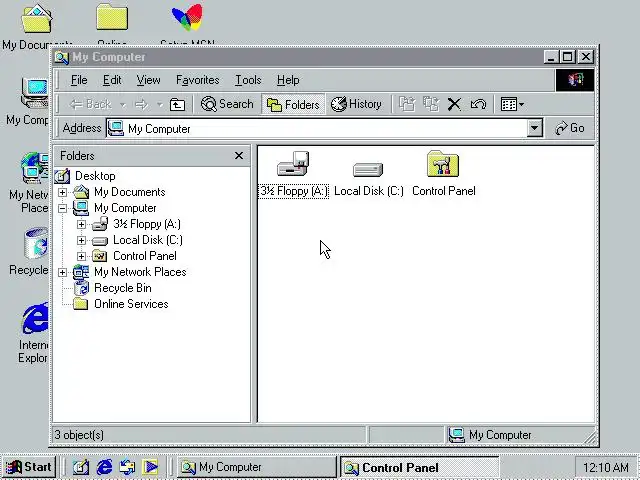
Task: Toggle the Folders pane button
Action: 293,104
